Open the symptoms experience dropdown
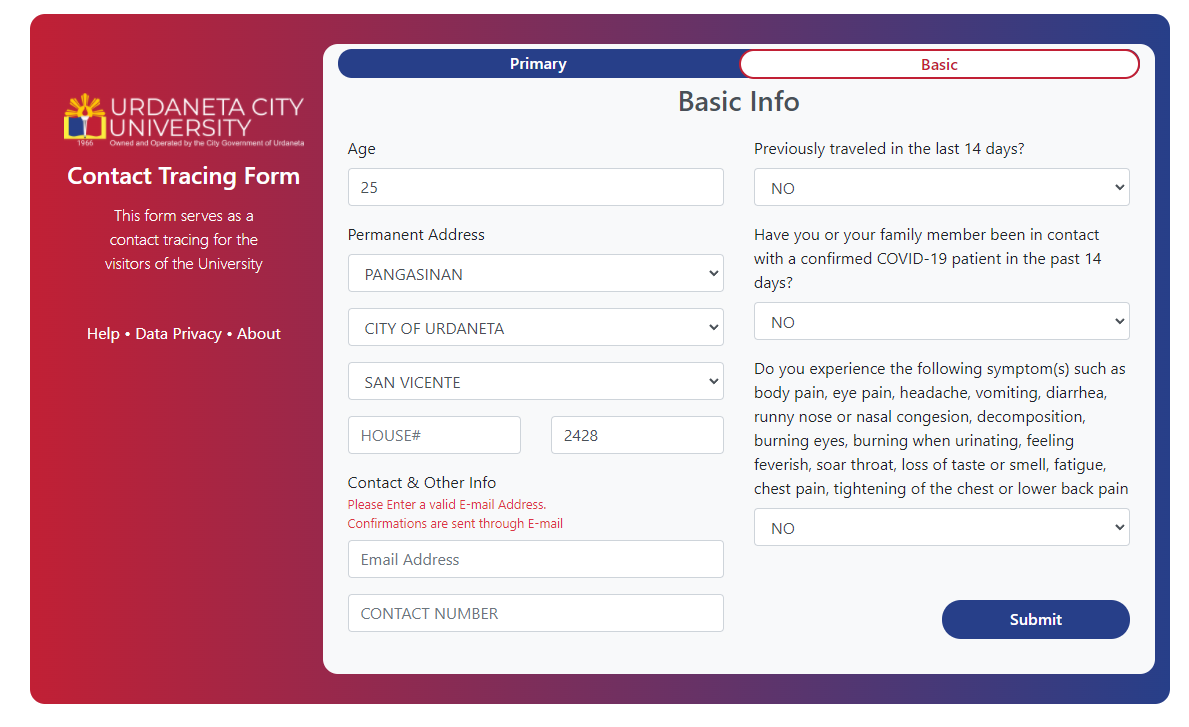The width and height of the screenshot is (1189, 727). click(x=941, y=528)
